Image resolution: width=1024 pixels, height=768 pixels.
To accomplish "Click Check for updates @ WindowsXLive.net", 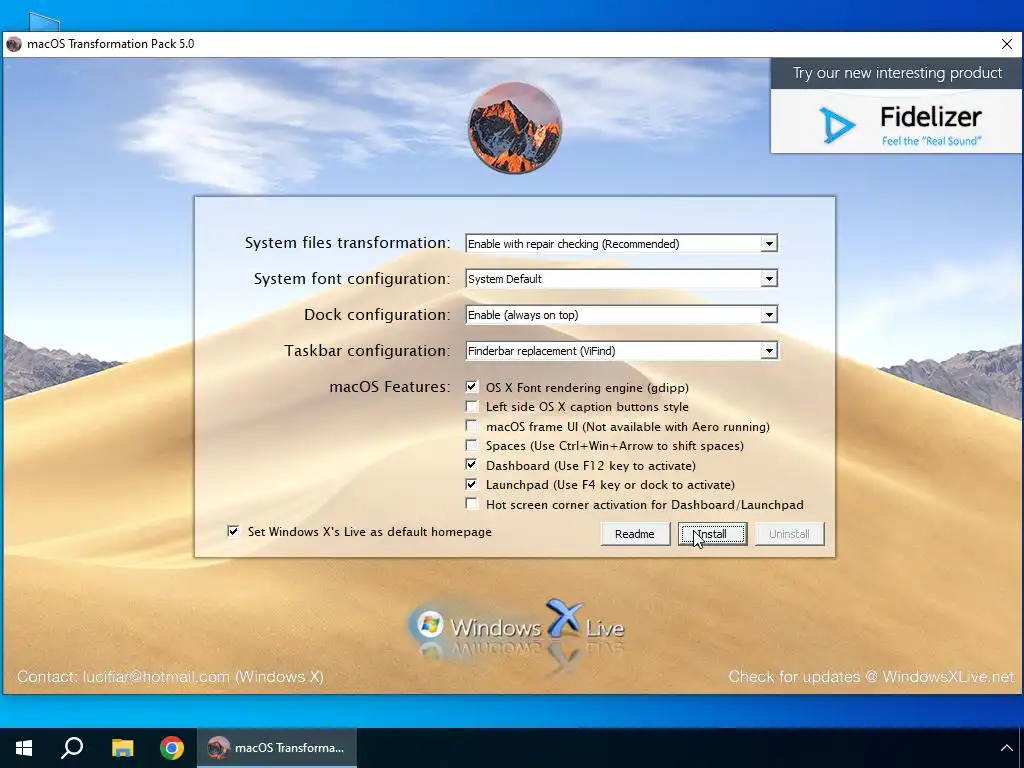I will [x=871, y=677].
